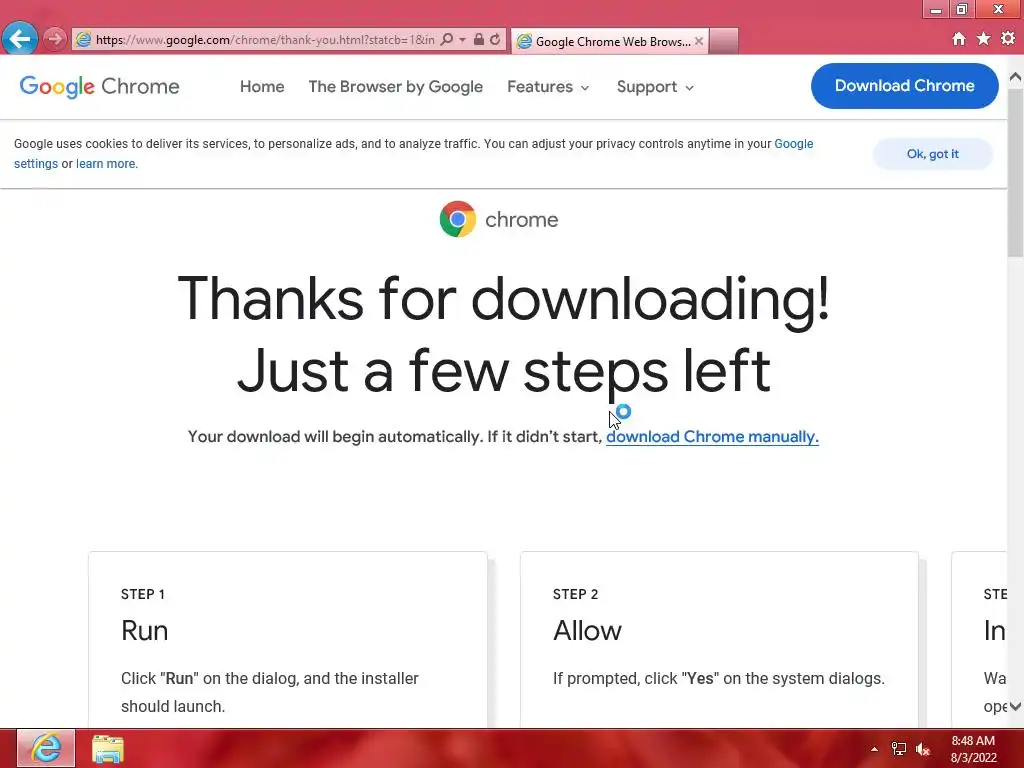Click the chrome logo above the heading
Viewport: 1024px width, 768px height.
499,219
